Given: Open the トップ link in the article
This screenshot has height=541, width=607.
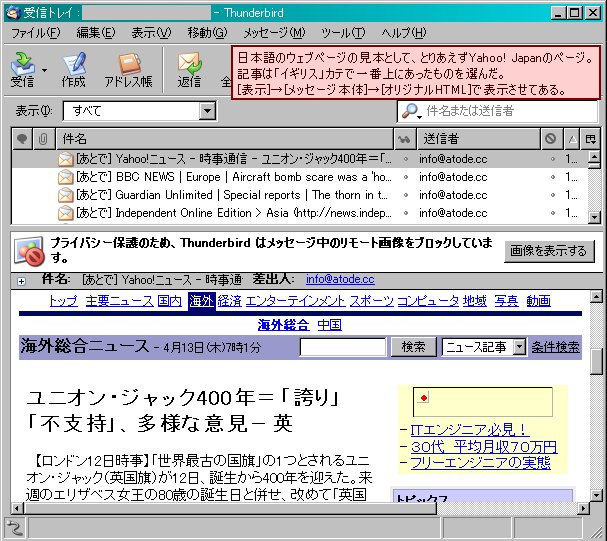Looking at the screenshot, I should coord(63,301).
